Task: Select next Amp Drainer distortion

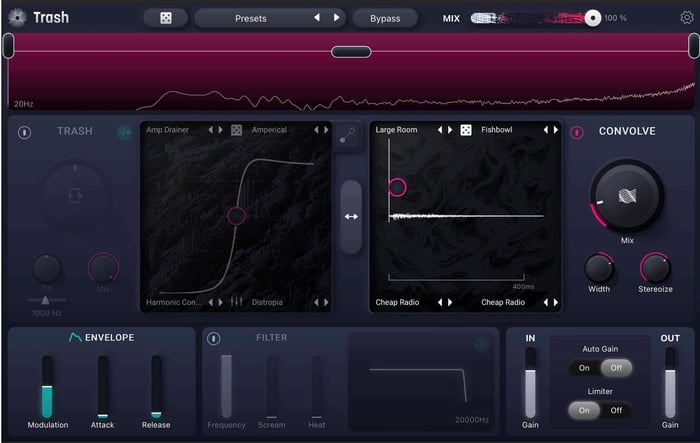Action: 221,130
